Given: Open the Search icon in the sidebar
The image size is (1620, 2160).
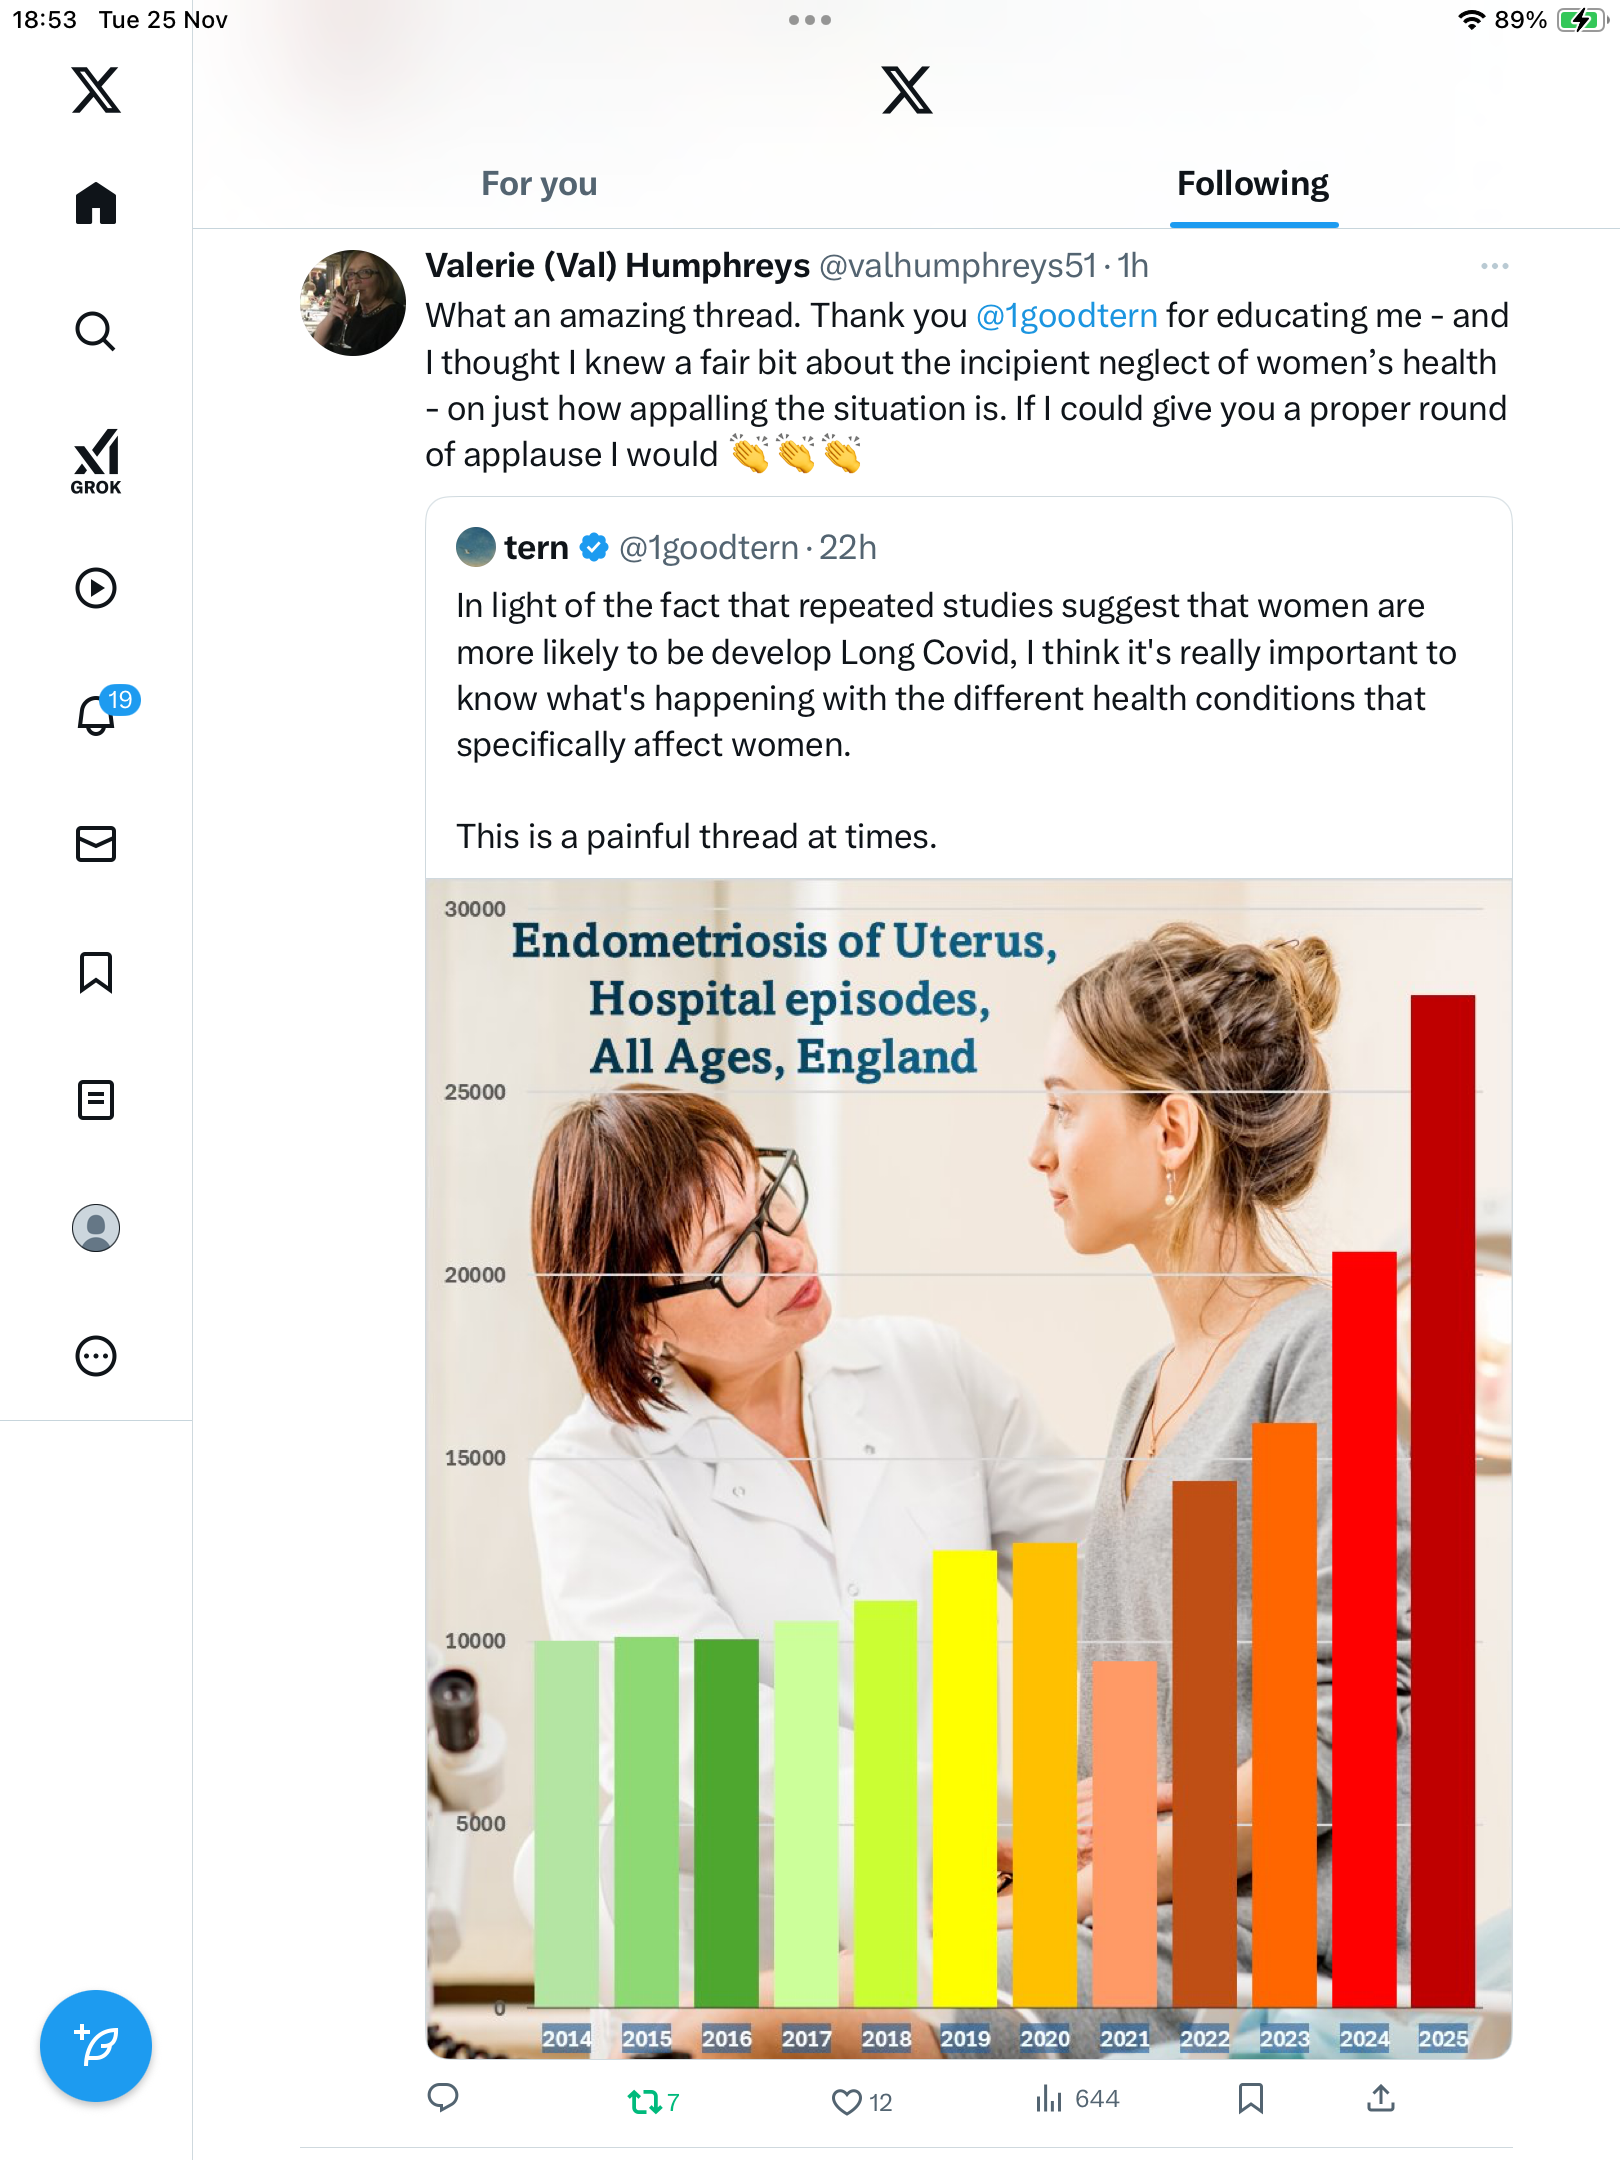Looking at the screenshot, I should [96, 331].
